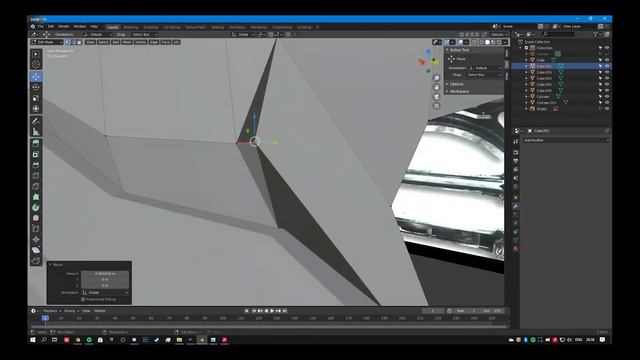Open the File menu
The image size is (640, 360).
[x=40, y=27]
